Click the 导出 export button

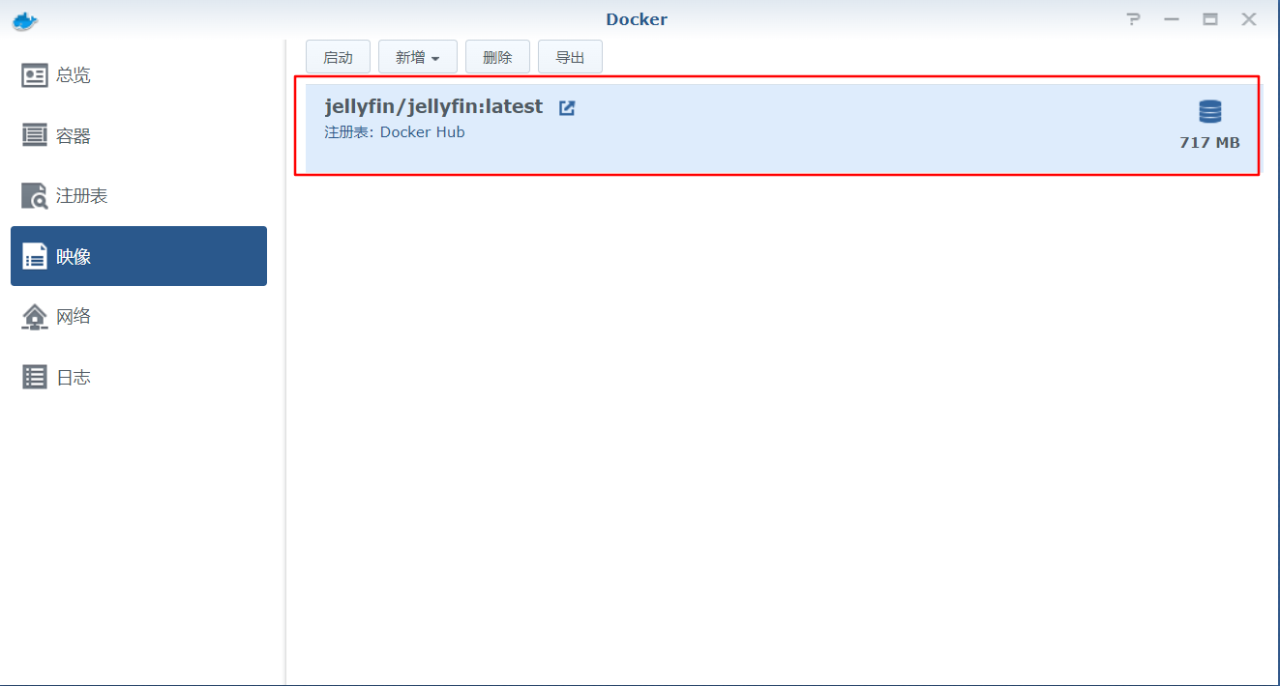tap(570, 57)
